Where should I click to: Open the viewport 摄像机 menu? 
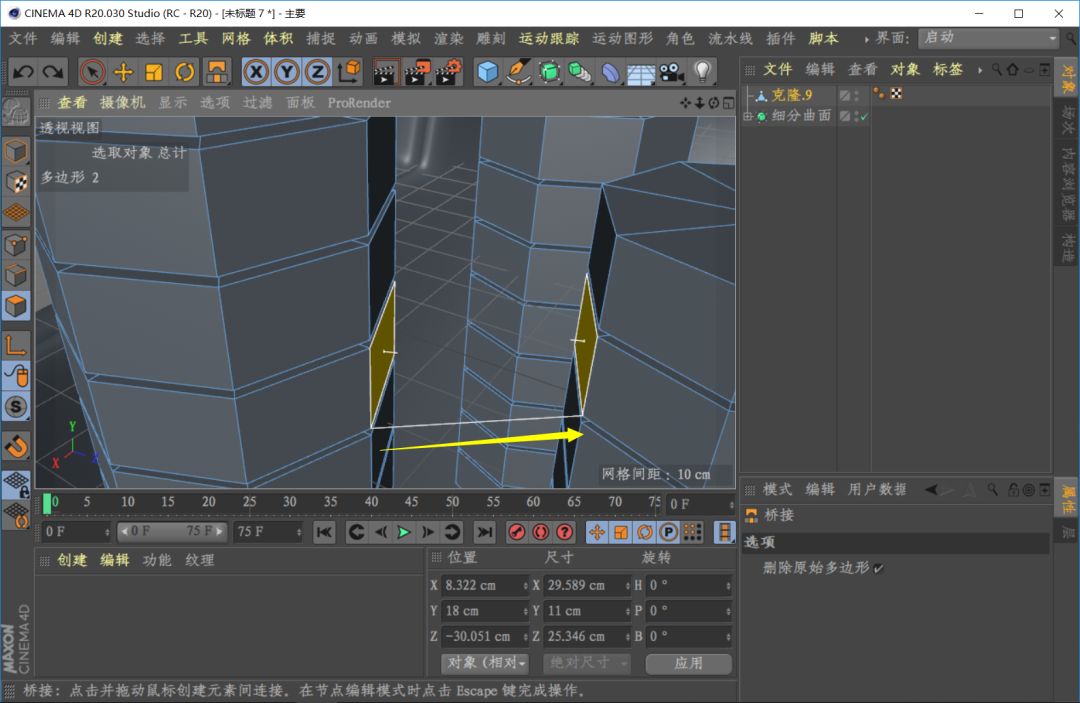pyautogui.click(x=122, y=102)
